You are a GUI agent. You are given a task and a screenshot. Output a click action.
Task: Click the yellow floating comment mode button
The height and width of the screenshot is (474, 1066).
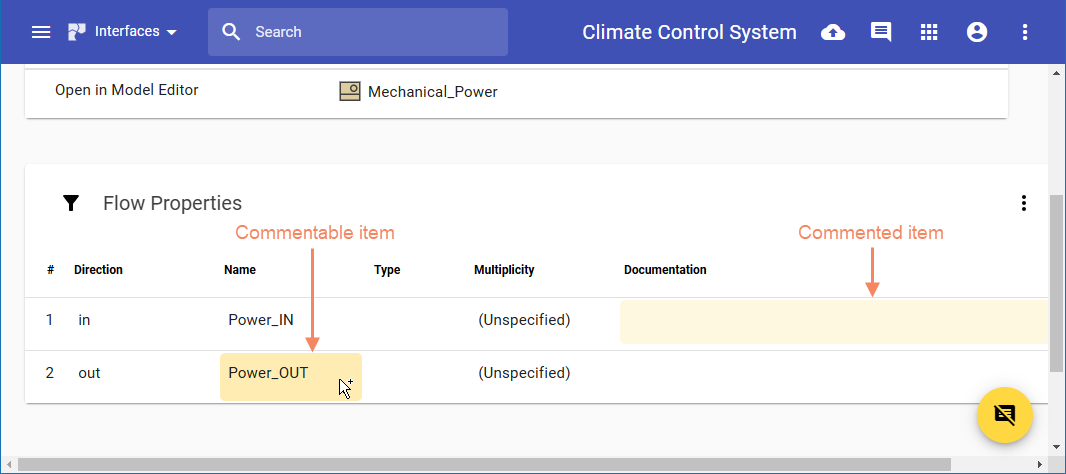[1004, 415]
